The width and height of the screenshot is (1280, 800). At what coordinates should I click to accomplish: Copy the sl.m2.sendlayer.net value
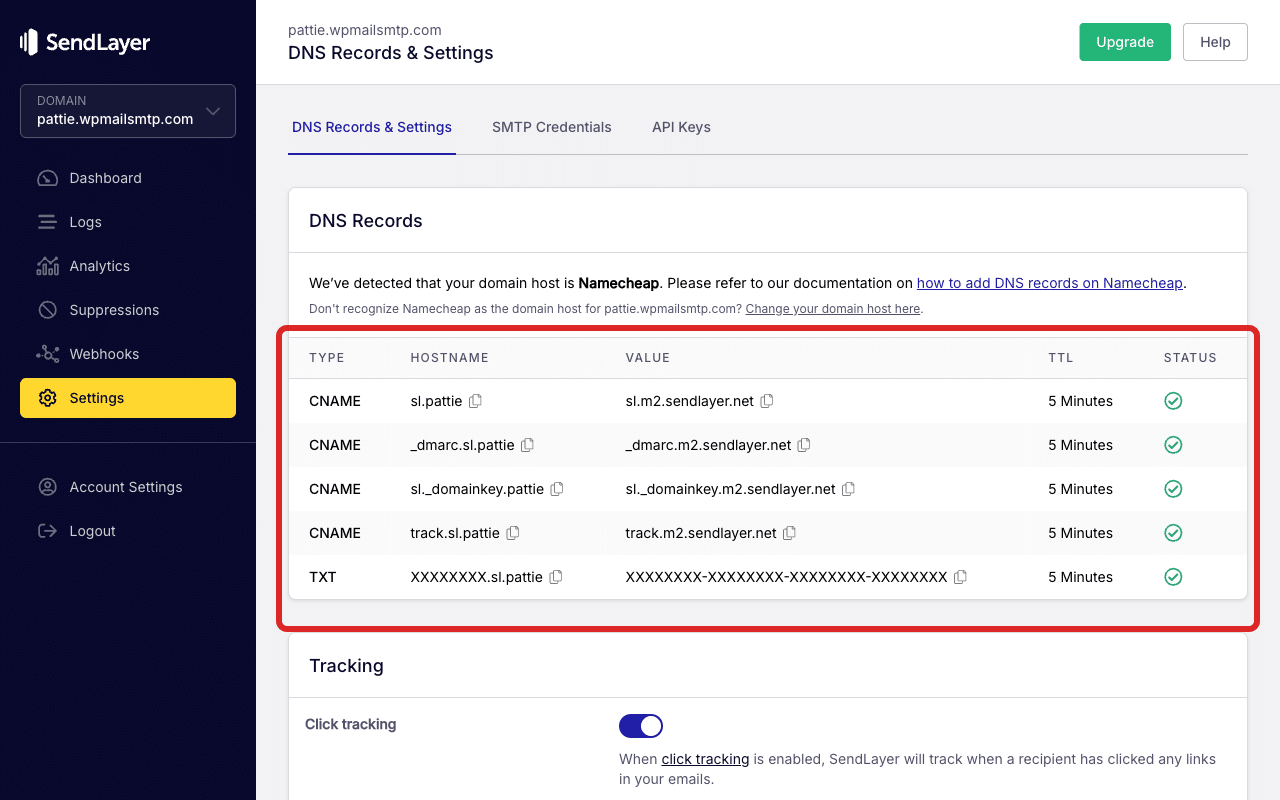click(767, 401)
